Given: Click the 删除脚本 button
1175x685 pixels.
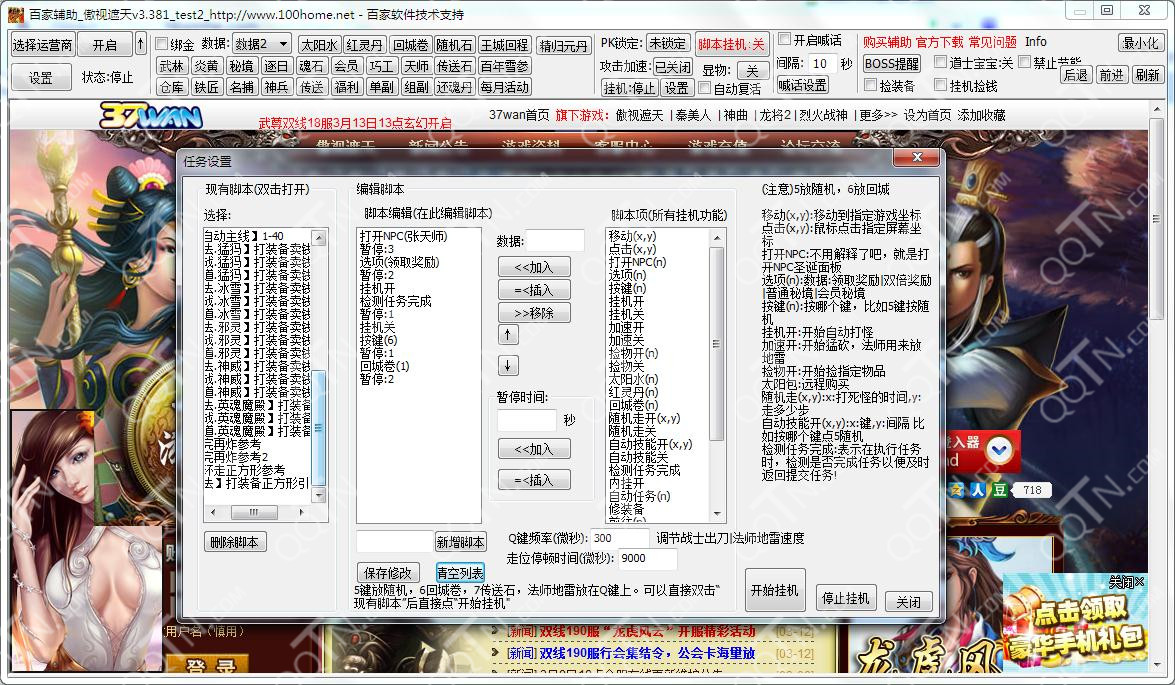Looking at the screenshot, I should coord(235,542).
